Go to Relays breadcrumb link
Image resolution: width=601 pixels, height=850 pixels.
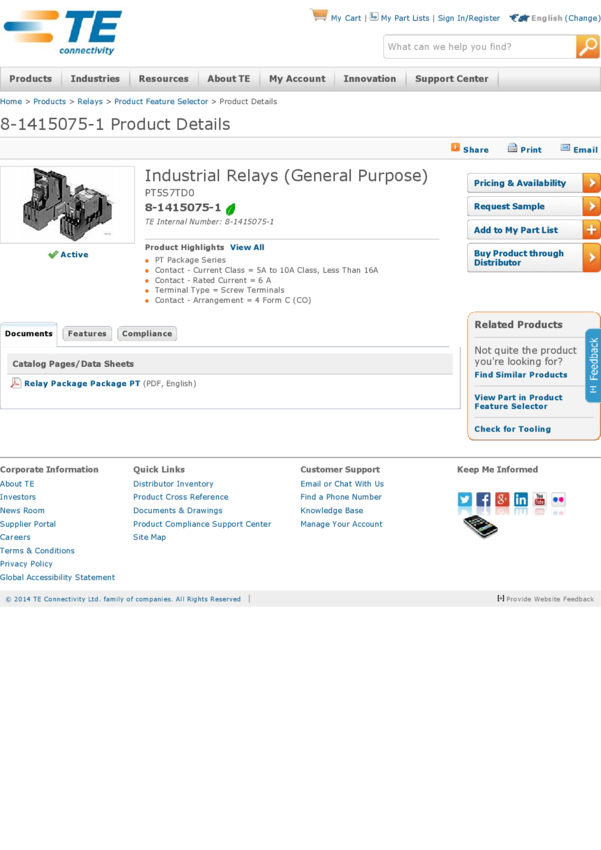[90, 101]
